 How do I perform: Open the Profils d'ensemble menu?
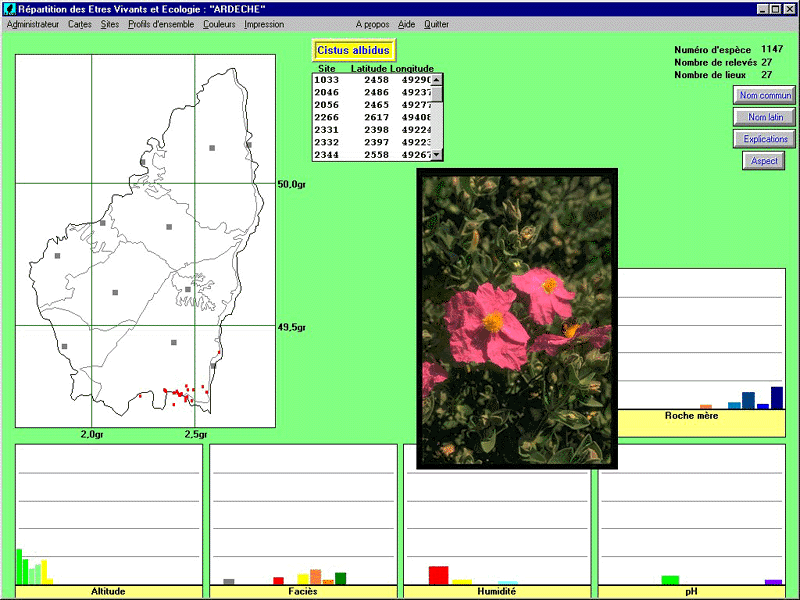click(x=161, y=24)
